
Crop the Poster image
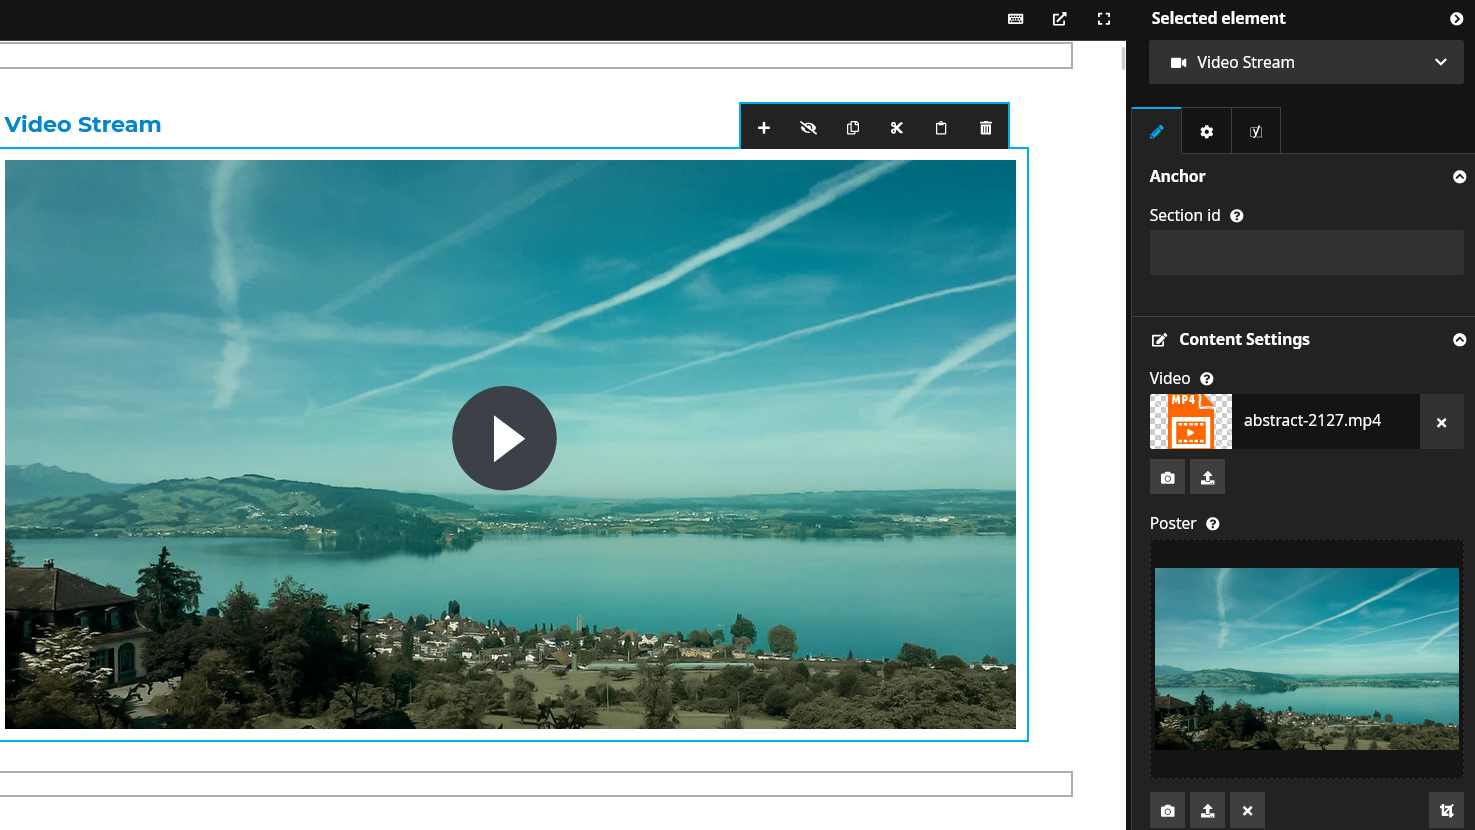pyautogui.click(x=1446, y=811)
